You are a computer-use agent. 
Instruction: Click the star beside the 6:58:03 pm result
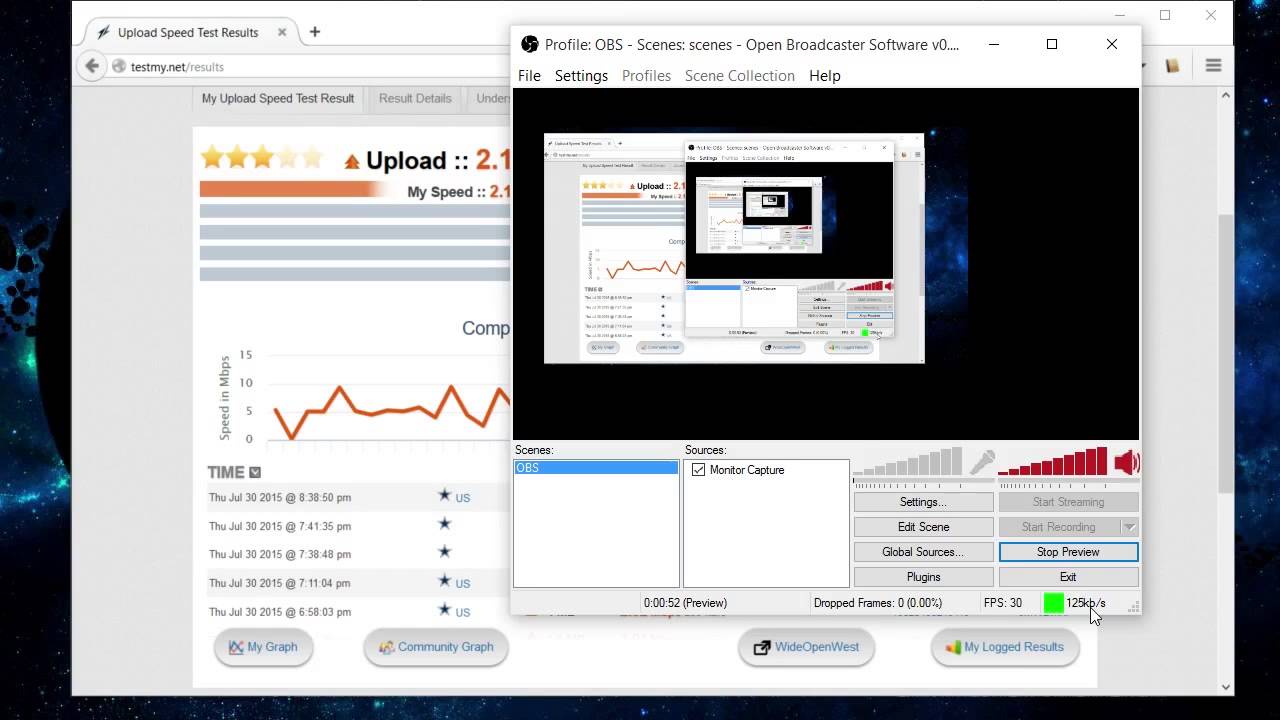(445, 610)
